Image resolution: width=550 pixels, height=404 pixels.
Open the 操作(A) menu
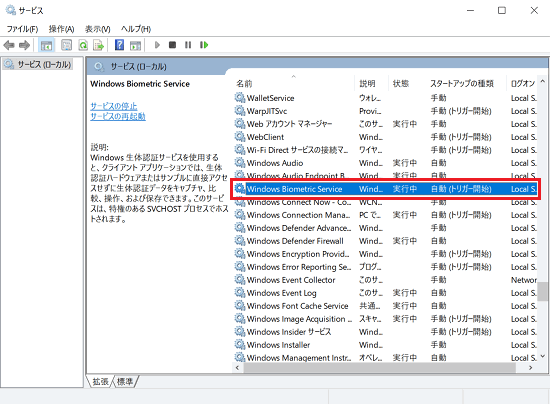point(61,29)
